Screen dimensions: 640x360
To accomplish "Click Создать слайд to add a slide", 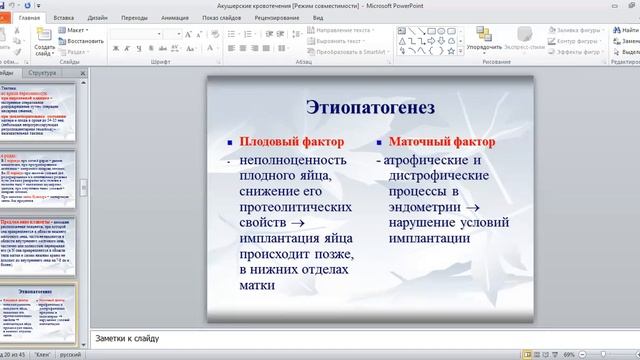I will tap(44, 41).
